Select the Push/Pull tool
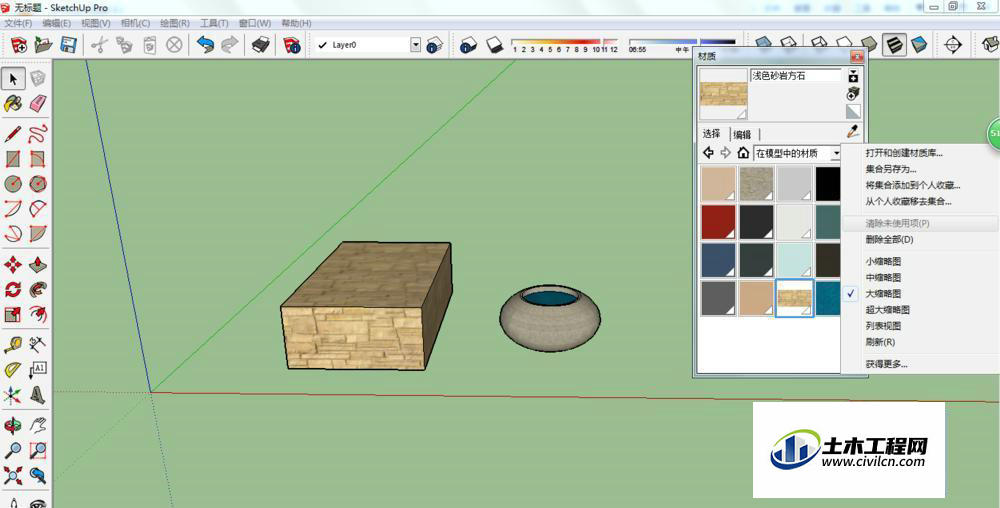Screen dimensions: 1000x508 (x=38, y=265)
